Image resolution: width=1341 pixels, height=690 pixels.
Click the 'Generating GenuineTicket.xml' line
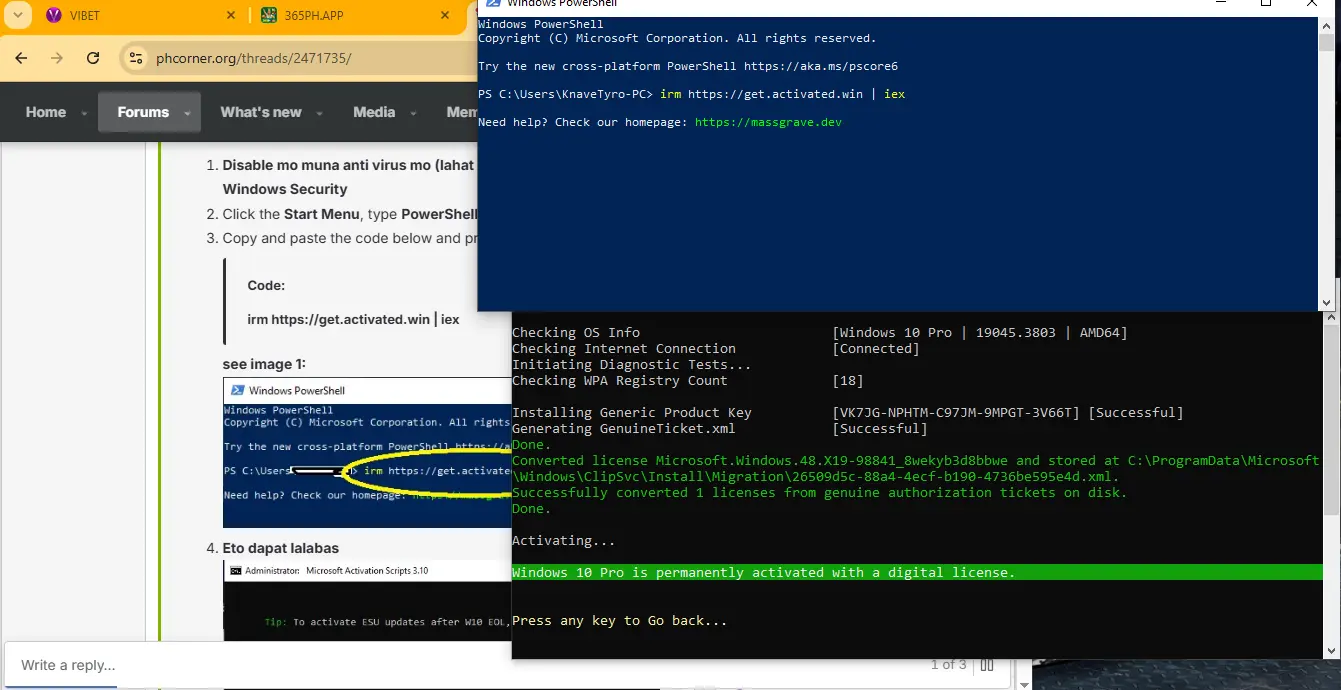point(624,428)
